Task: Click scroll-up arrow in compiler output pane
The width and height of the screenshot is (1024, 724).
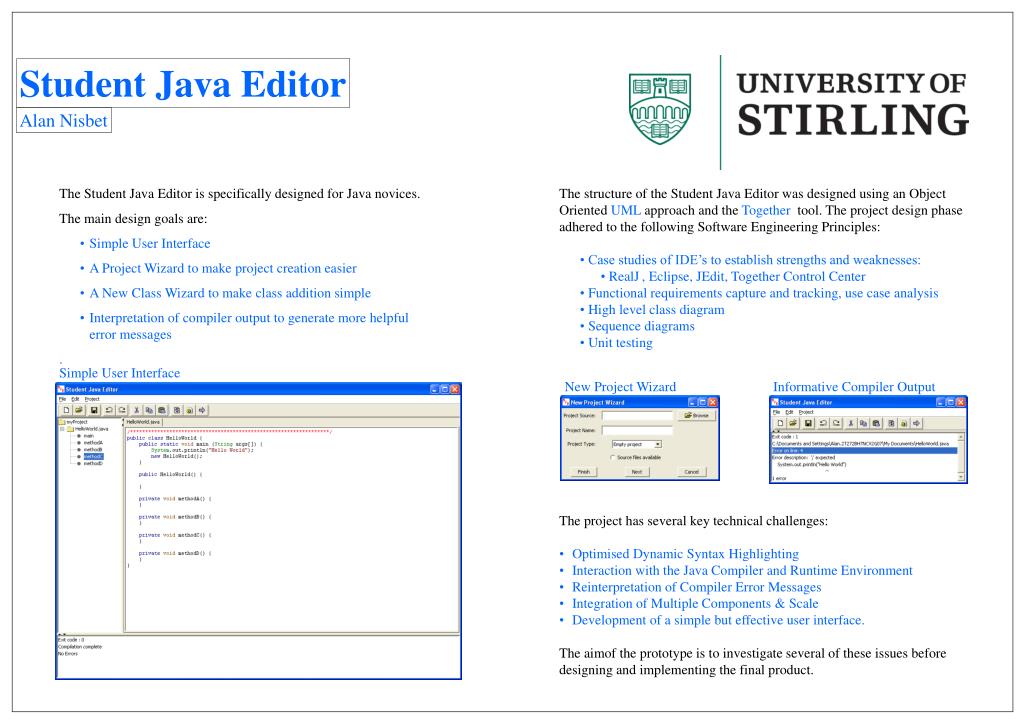Action: coord(961,437)
